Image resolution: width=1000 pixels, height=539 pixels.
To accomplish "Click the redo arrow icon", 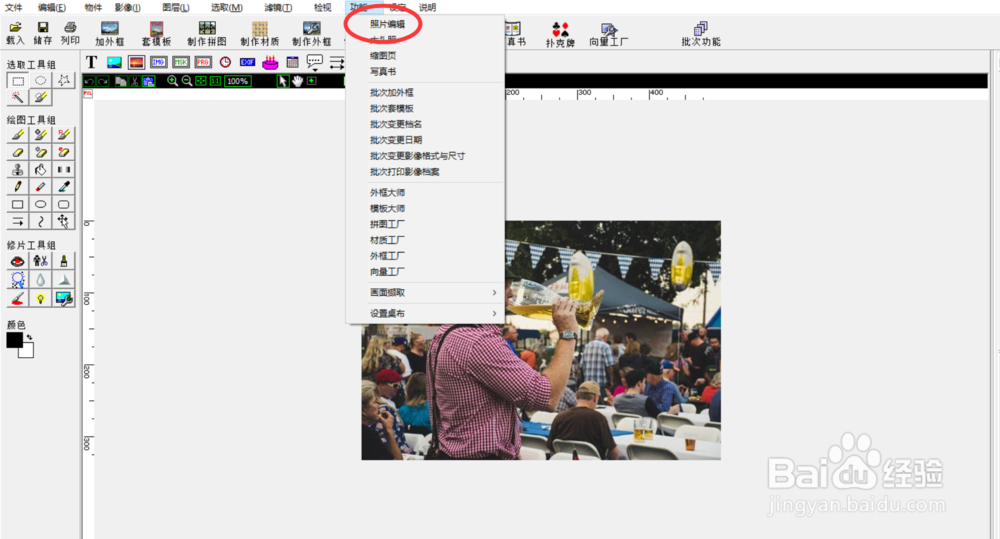I will click(103, 81).
